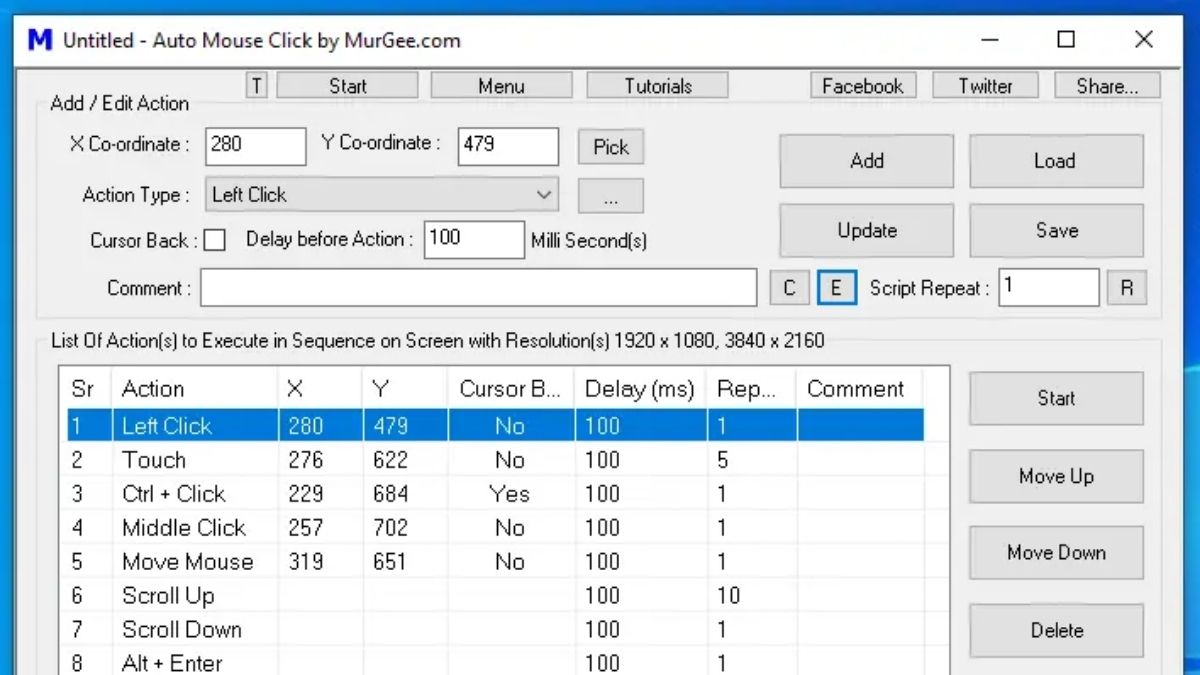Select the Touch action row
Image resolution: width=1200 pixels, height=675 pixels.
pos(495,460)
